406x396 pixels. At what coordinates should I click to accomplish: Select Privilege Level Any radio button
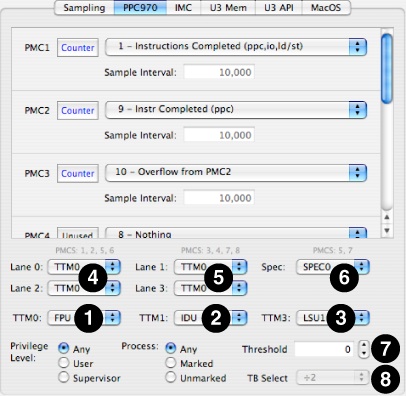pos(63,348)
